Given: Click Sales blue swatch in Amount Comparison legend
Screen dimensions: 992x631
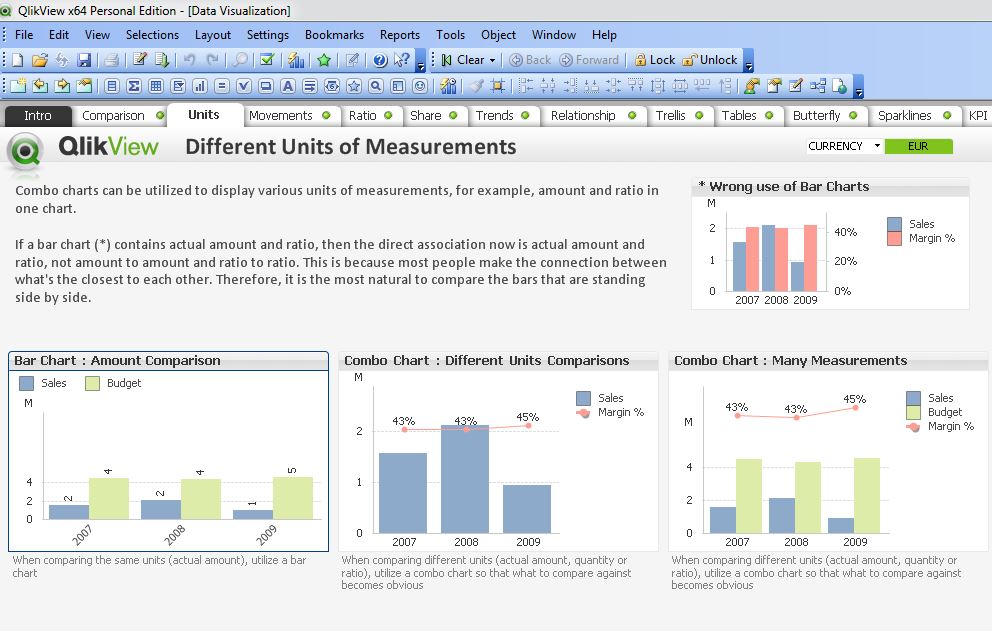Looking at the screenshot, I should coord(27,384).
